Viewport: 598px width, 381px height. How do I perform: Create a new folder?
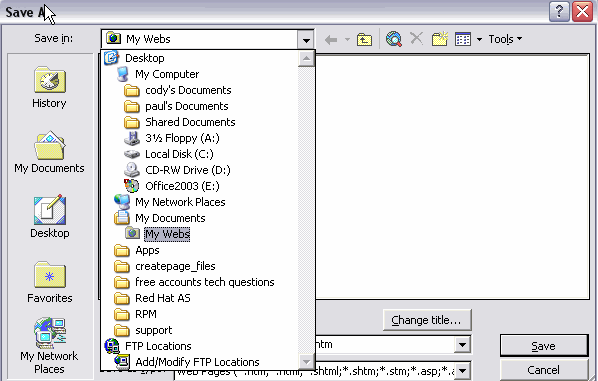tap(439, 39)
